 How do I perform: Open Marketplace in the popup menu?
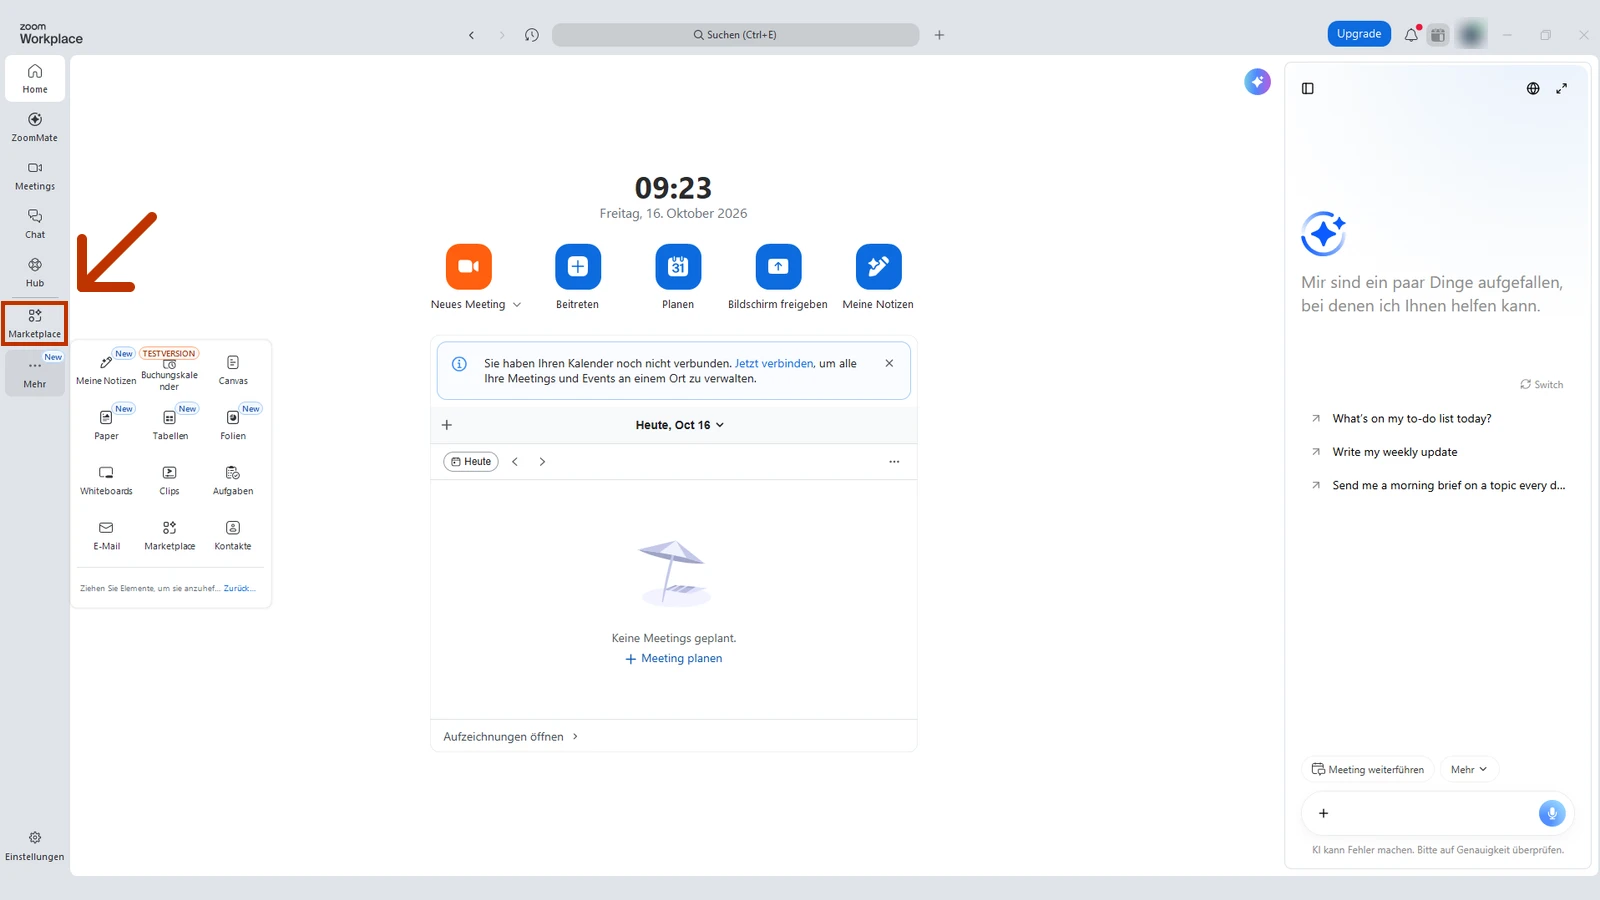pyautogui.click(x=170, y=535)
